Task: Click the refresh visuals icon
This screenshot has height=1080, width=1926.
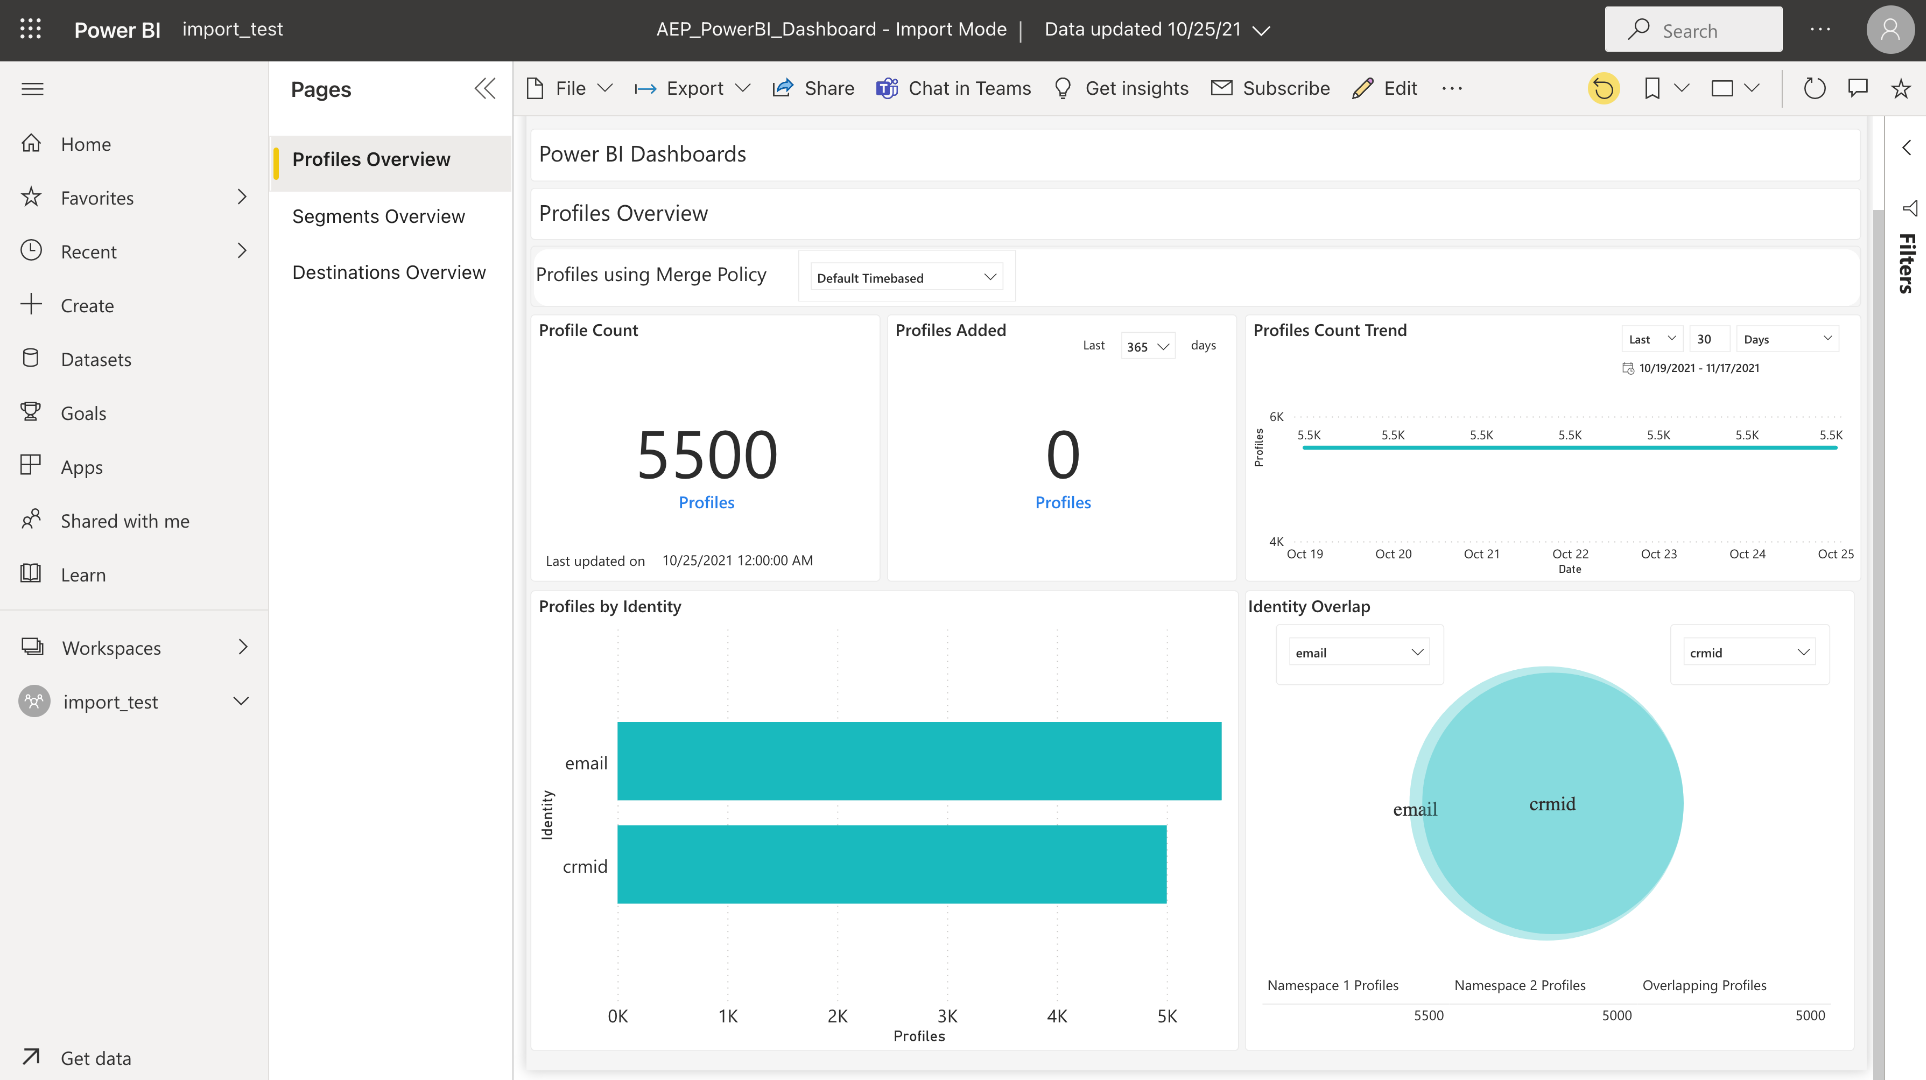Action: (1814, 89)
